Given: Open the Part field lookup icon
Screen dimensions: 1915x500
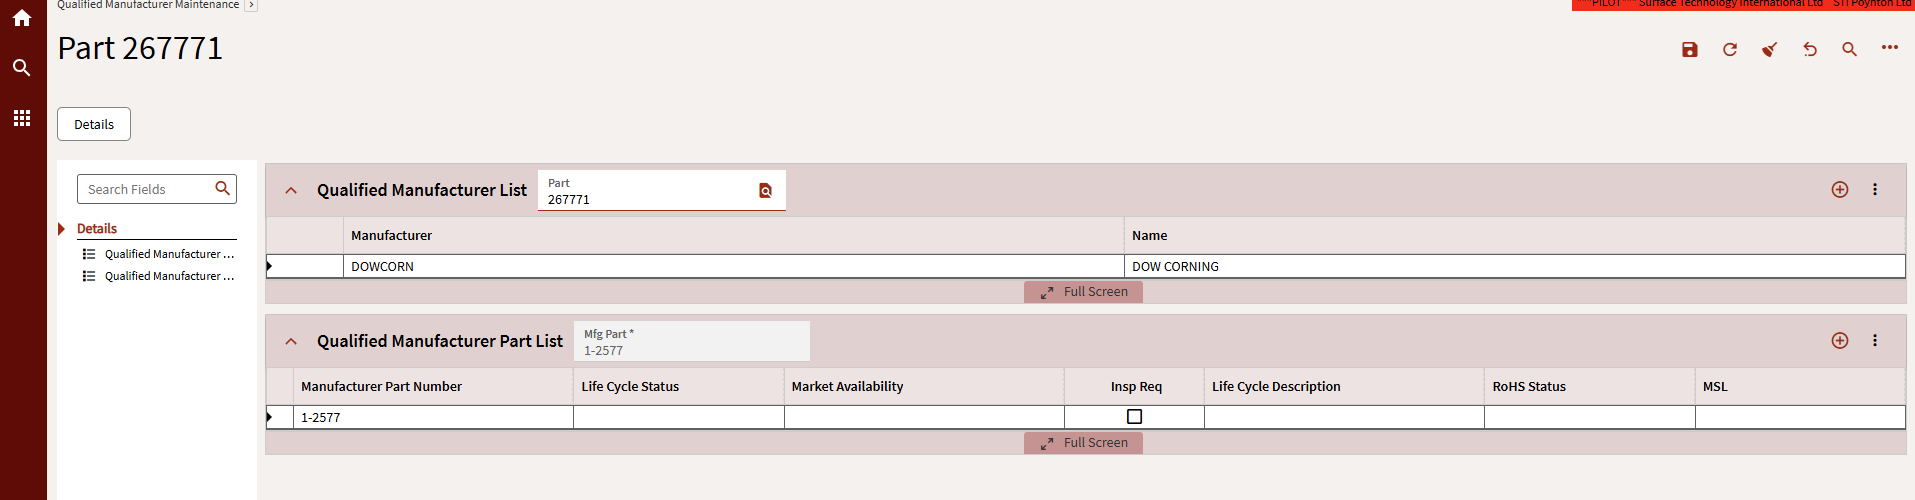Looking at the screenshot, I should click(765, 191).
